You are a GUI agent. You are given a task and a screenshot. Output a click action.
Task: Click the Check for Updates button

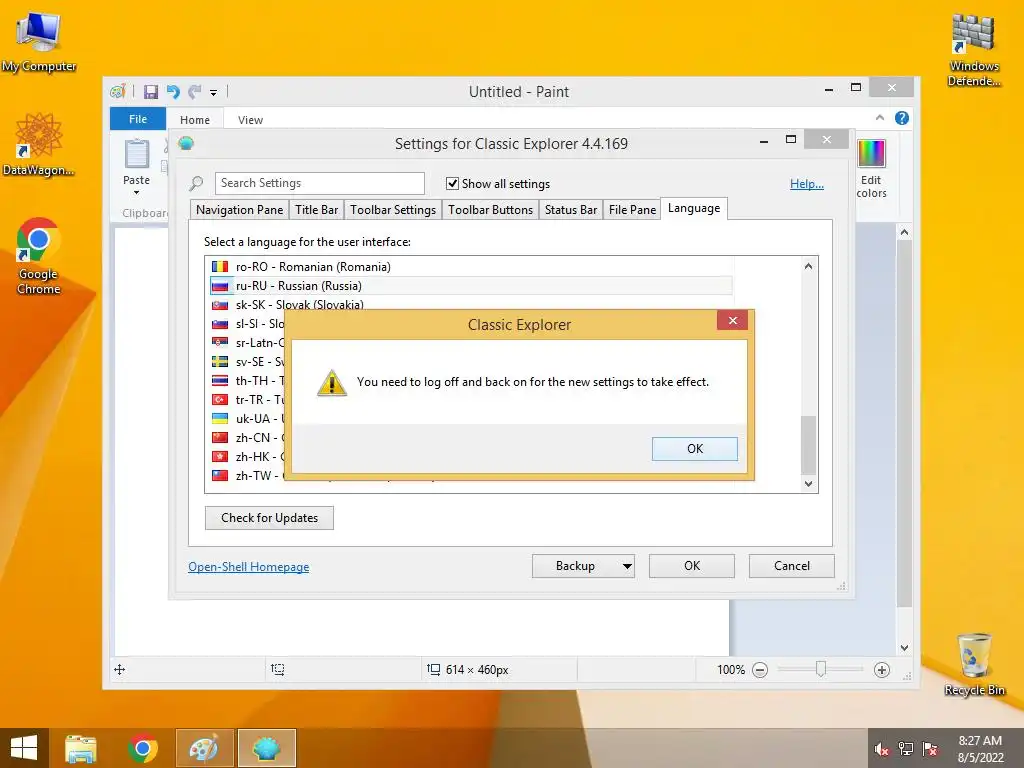(269, 518)
